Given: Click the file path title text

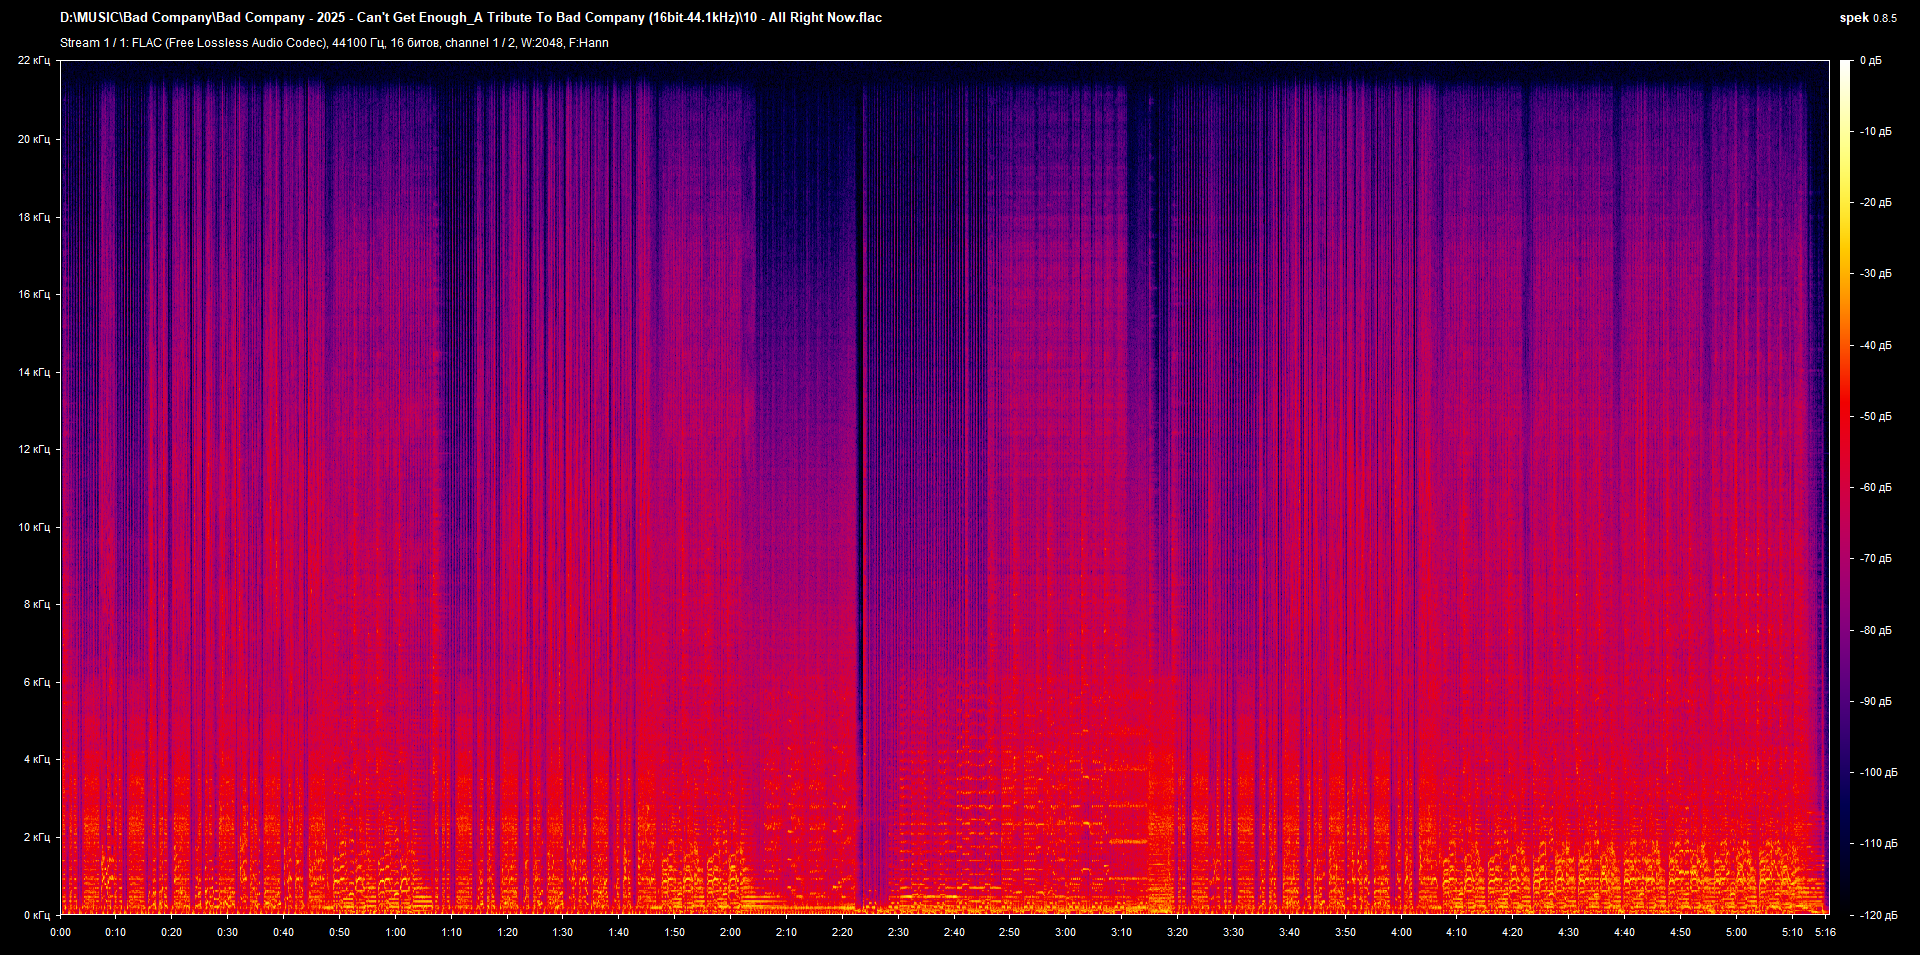Looking at the screenshot, I should click(x=470, y=17).
